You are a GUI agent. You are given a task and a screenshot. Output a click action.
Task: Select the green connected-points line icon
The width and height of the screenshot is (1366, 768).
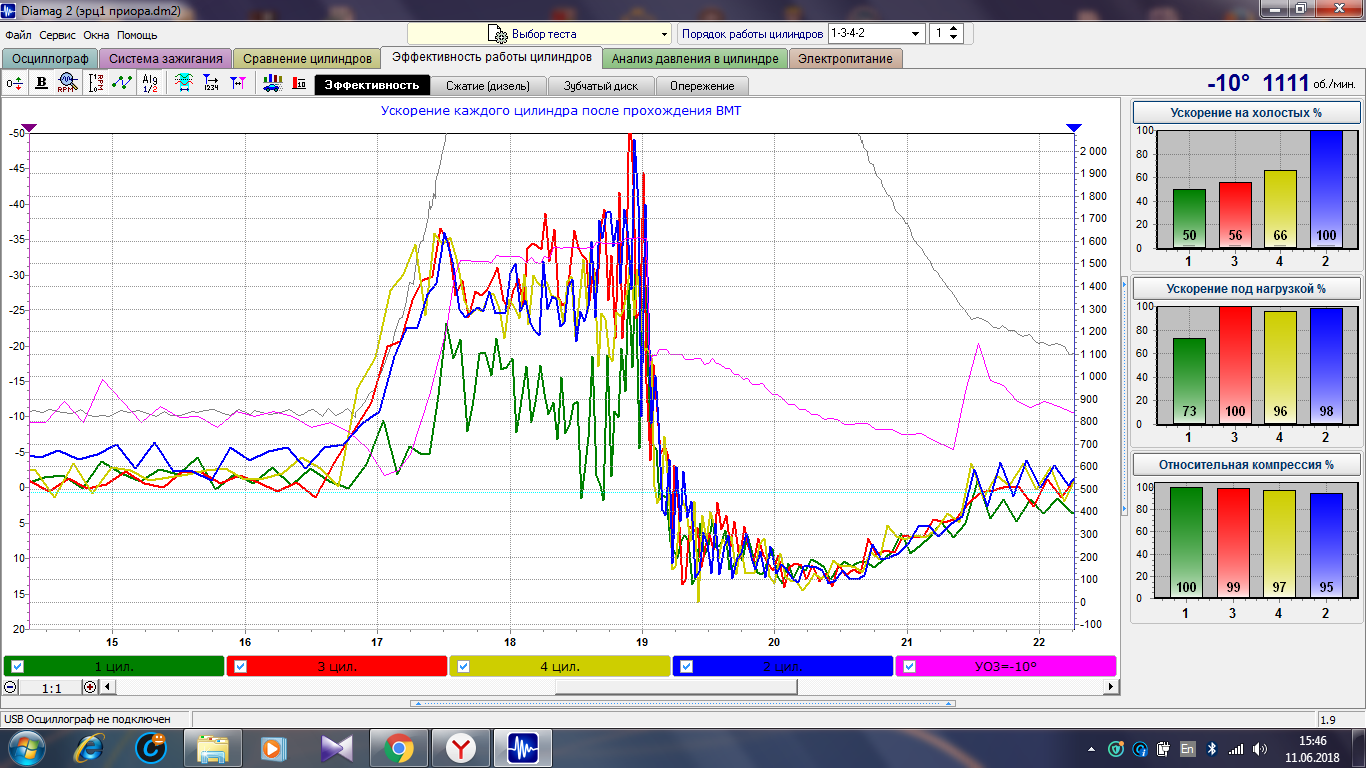coord(122,84)
